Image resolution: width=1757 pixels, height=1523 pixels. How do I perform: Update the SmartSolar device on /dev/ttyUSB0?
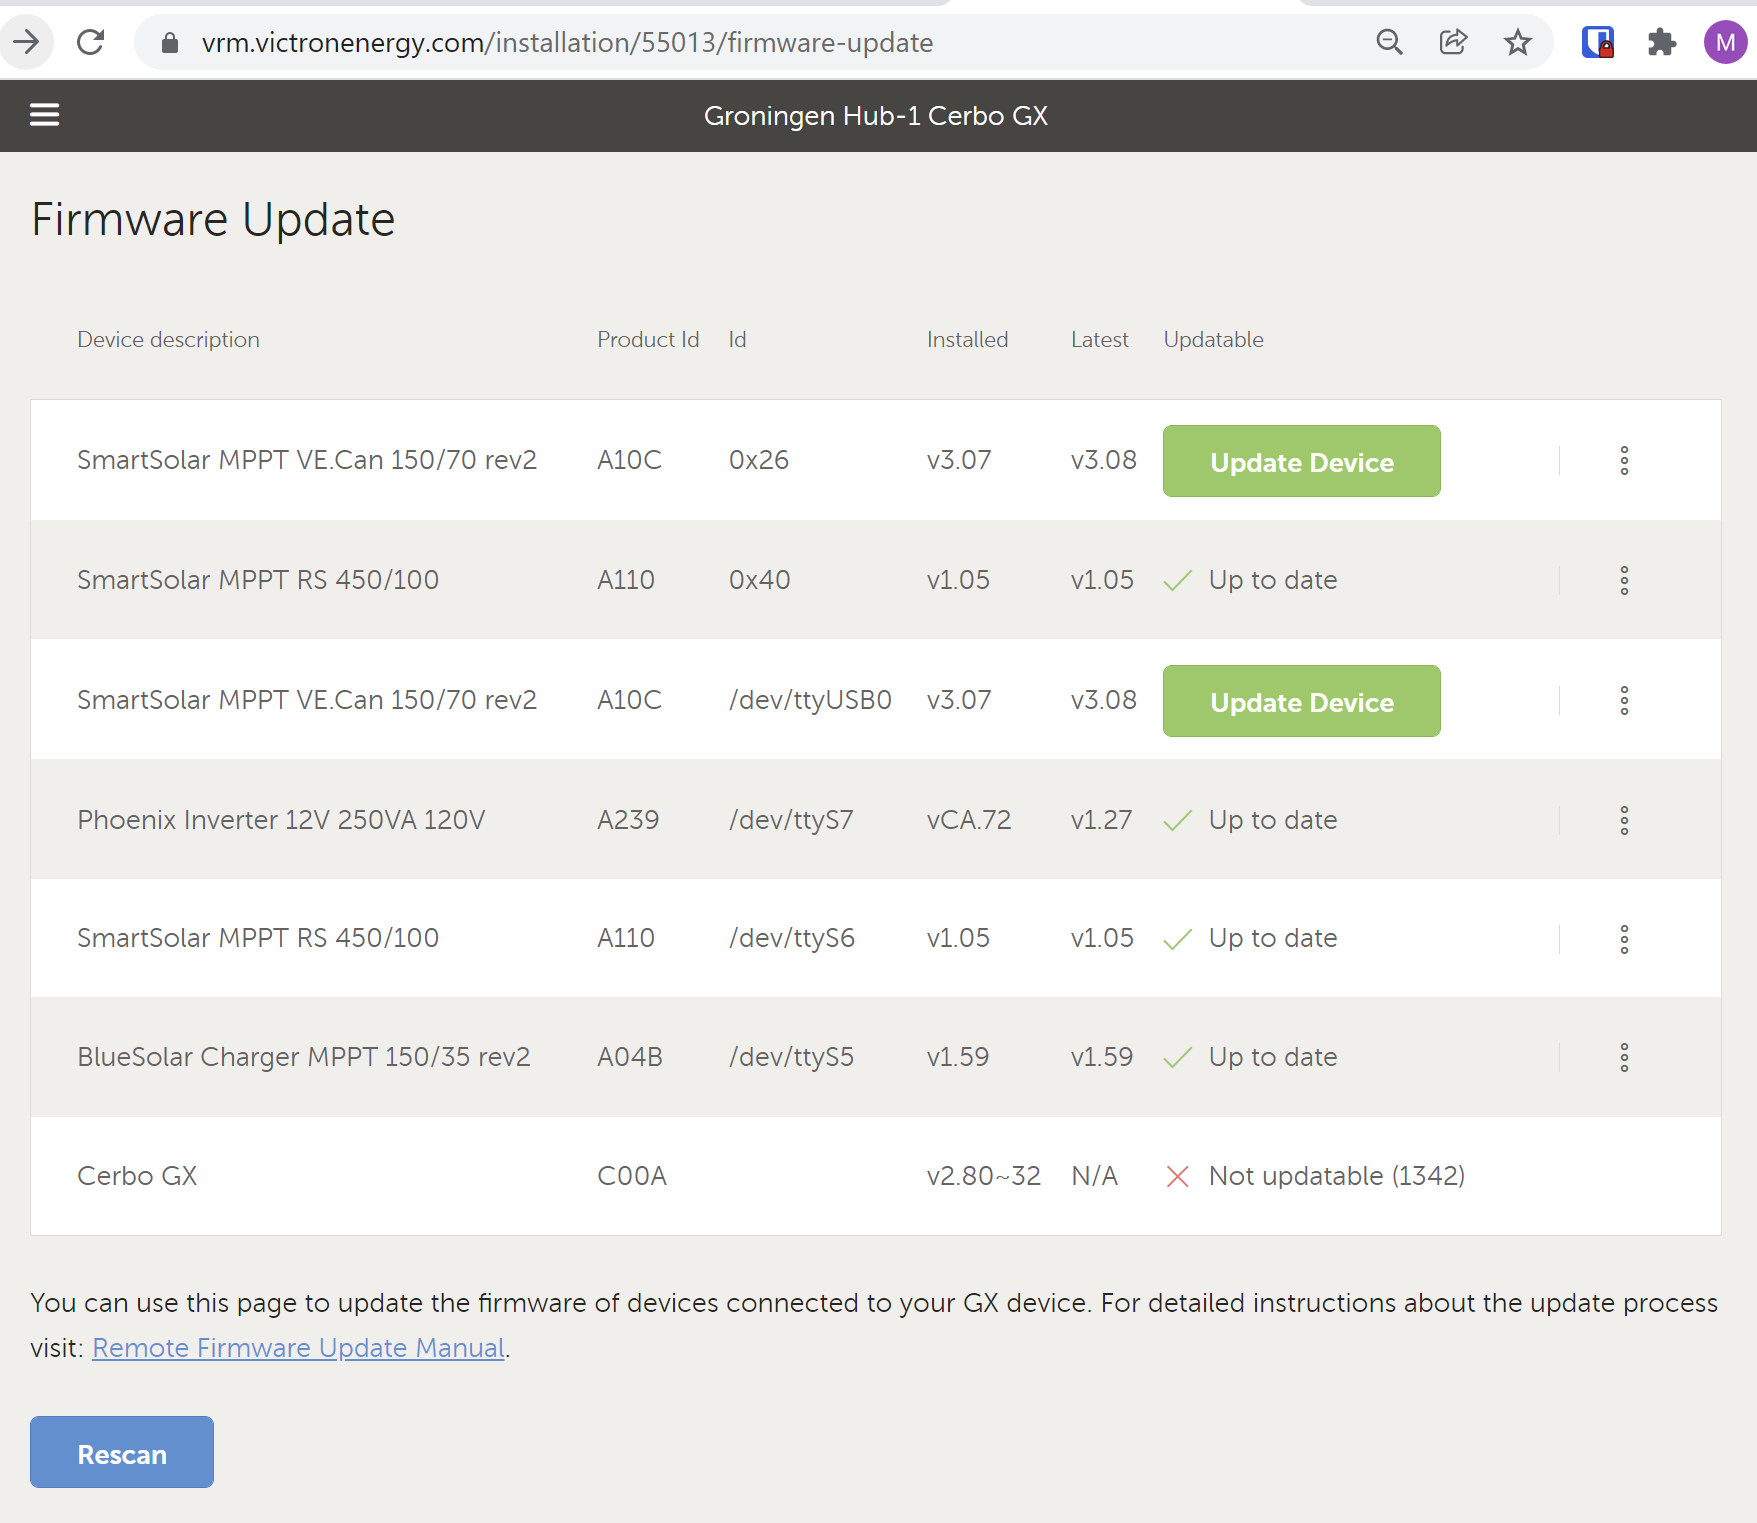click(x=1301, y=701)
